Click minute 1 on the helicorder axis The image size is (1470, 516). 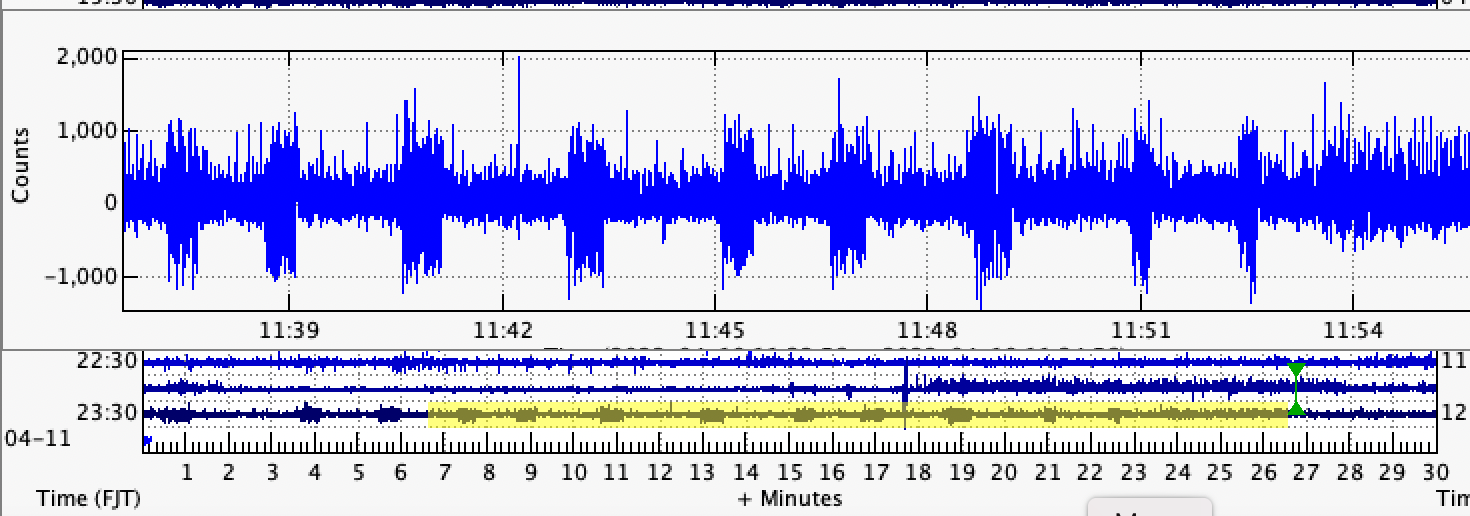[x=186, y=473]
